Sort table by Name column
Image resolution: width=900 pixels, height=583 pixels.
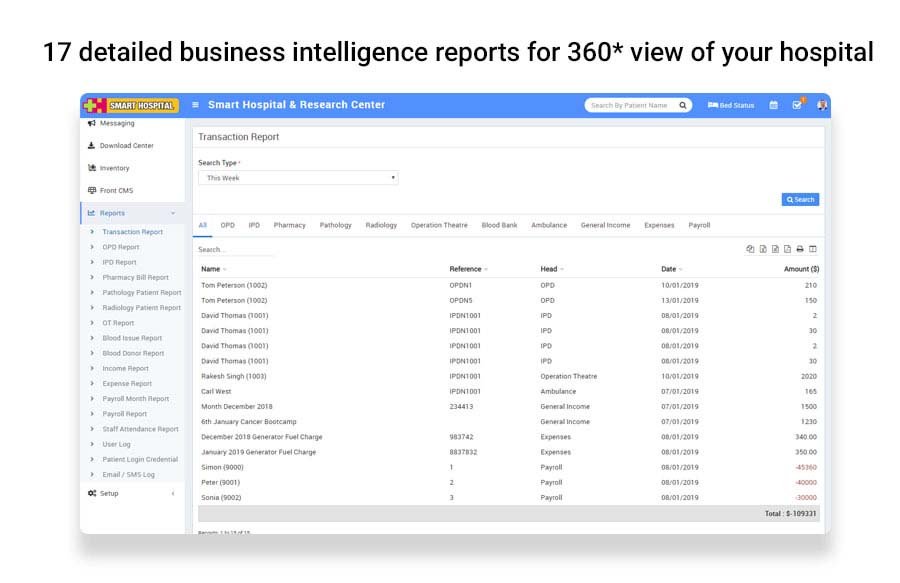[213, 269]
